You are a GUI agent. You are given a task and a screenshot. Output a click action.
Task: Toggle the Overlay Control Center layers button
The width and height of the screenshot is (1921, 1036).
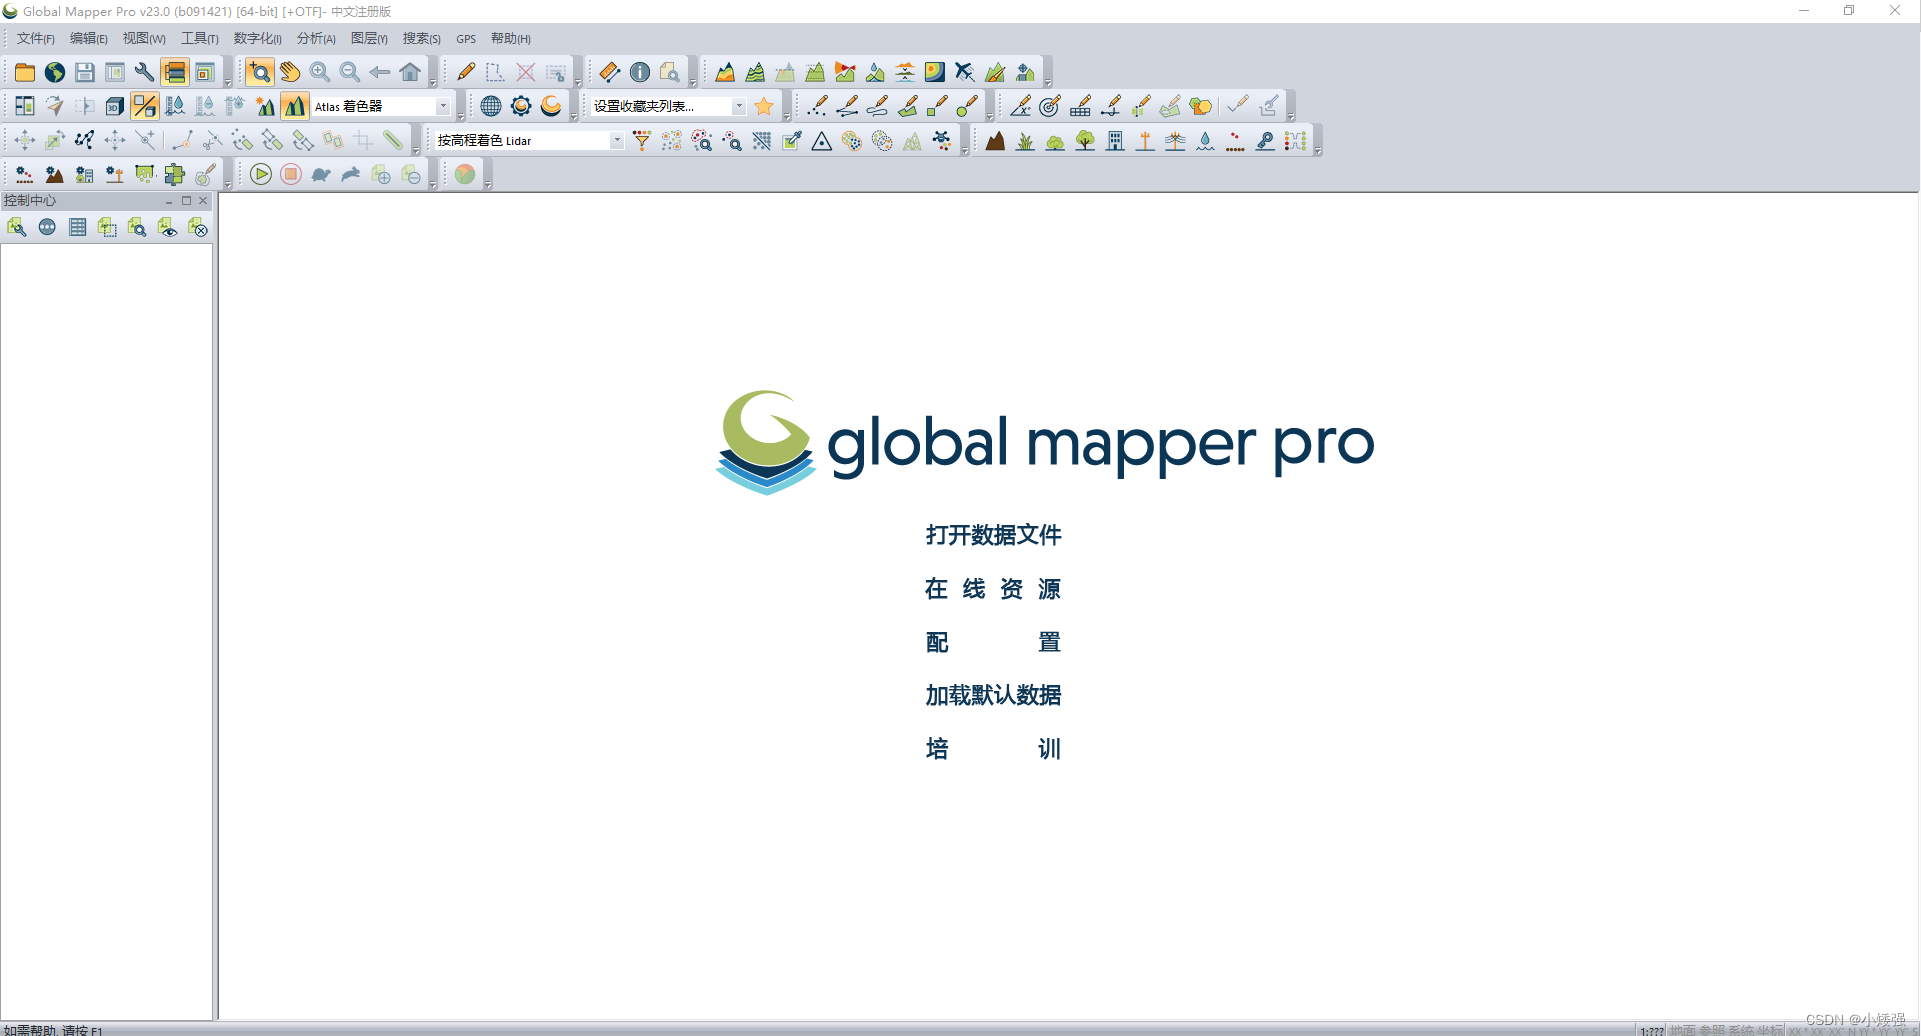(x=175, y=72)
